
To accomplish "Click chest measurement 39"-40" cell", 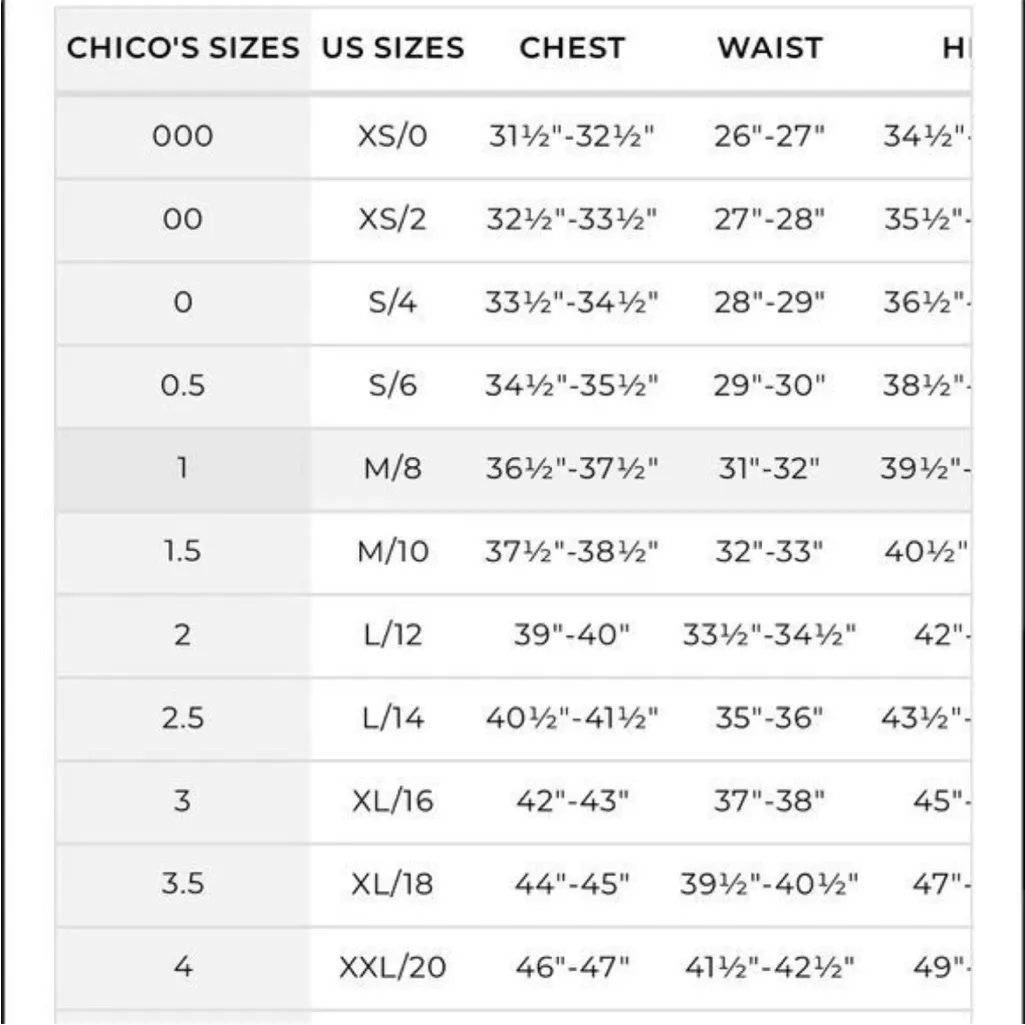I will click(572, 634).
